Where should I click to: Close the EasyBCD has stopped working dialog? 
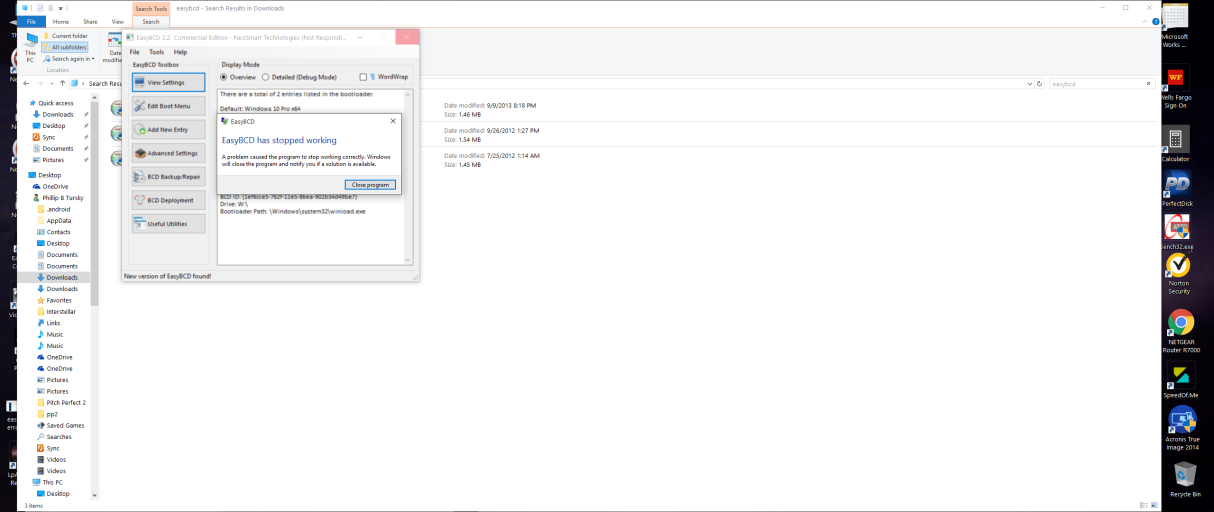tap(392, 120)
